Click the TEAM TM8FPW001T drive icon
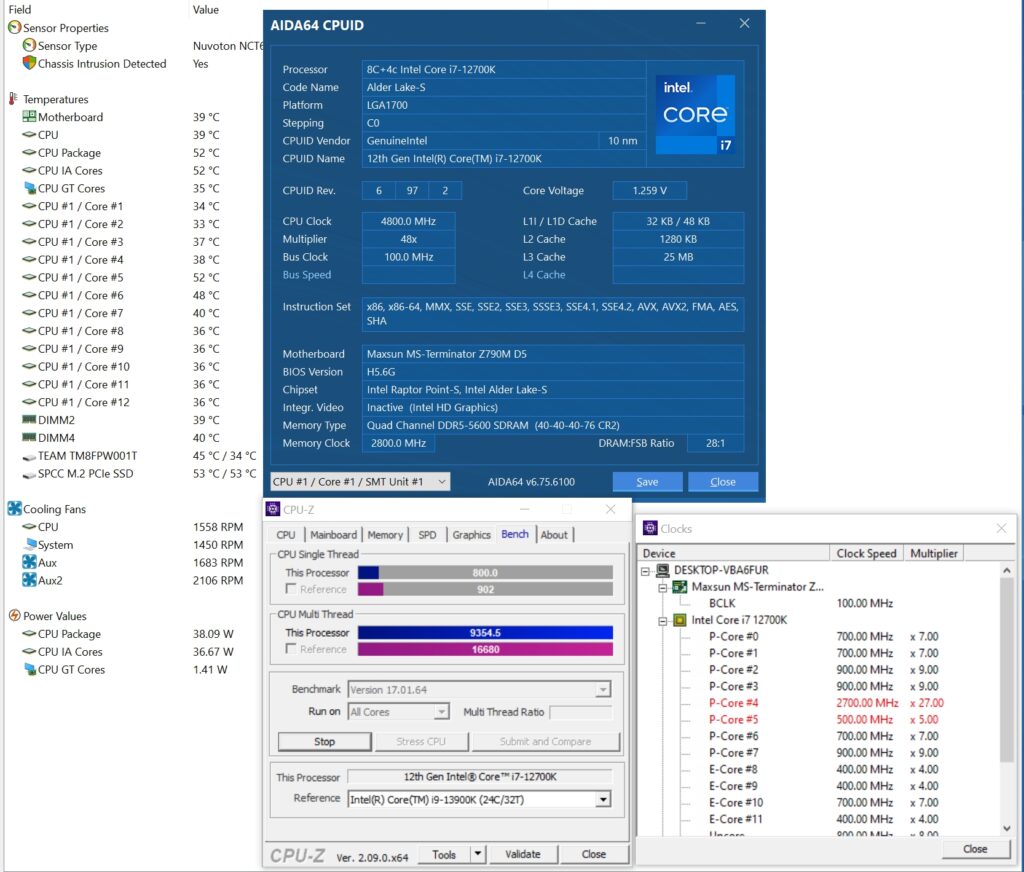The width and height of the screenshot is (1024, 872). [x=29, y=457]
